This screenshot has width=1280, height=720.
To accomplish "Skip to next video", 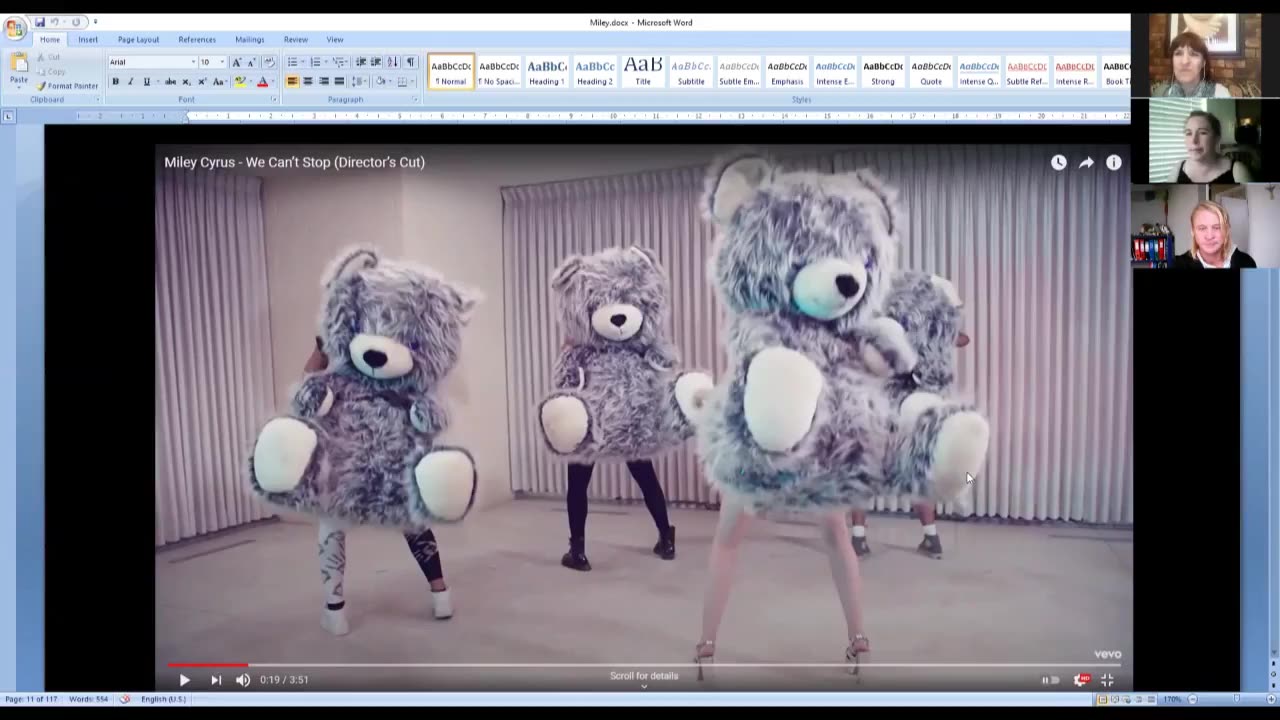I will 215,680.
